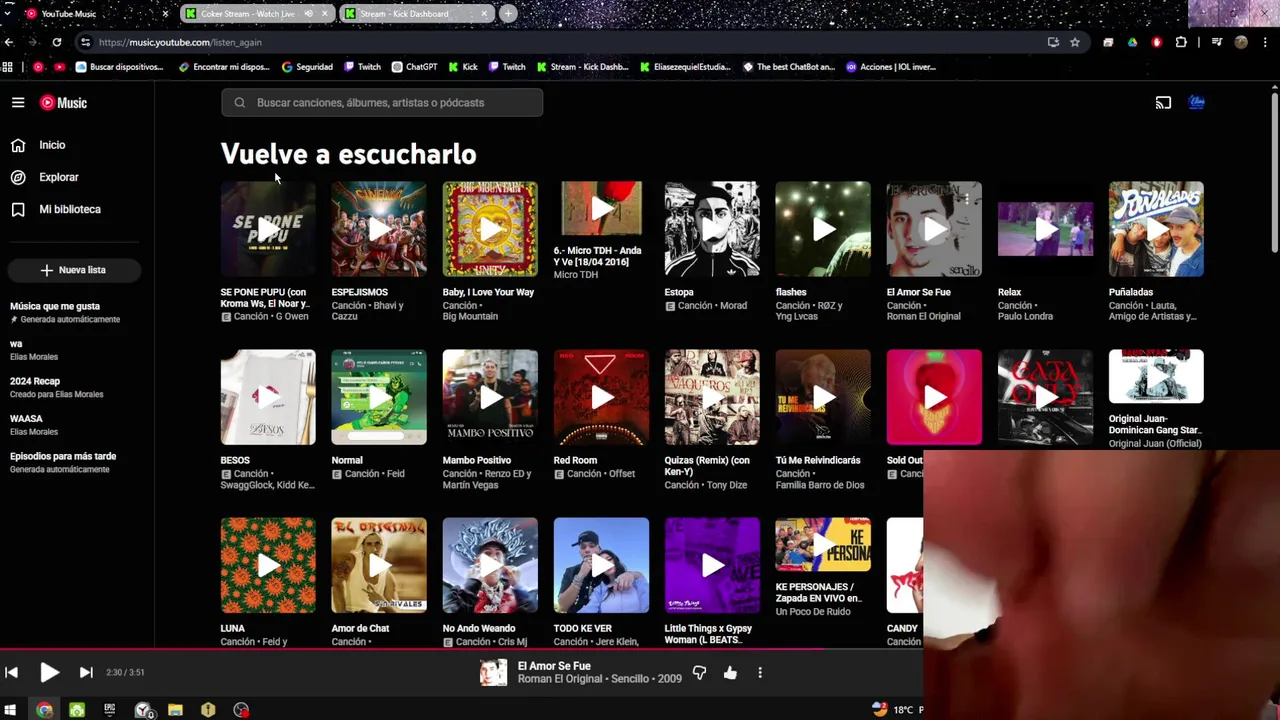Open 'Buscar dispositivos' bookmark
The image size is (1280, 720).
(x=119, y=67)
